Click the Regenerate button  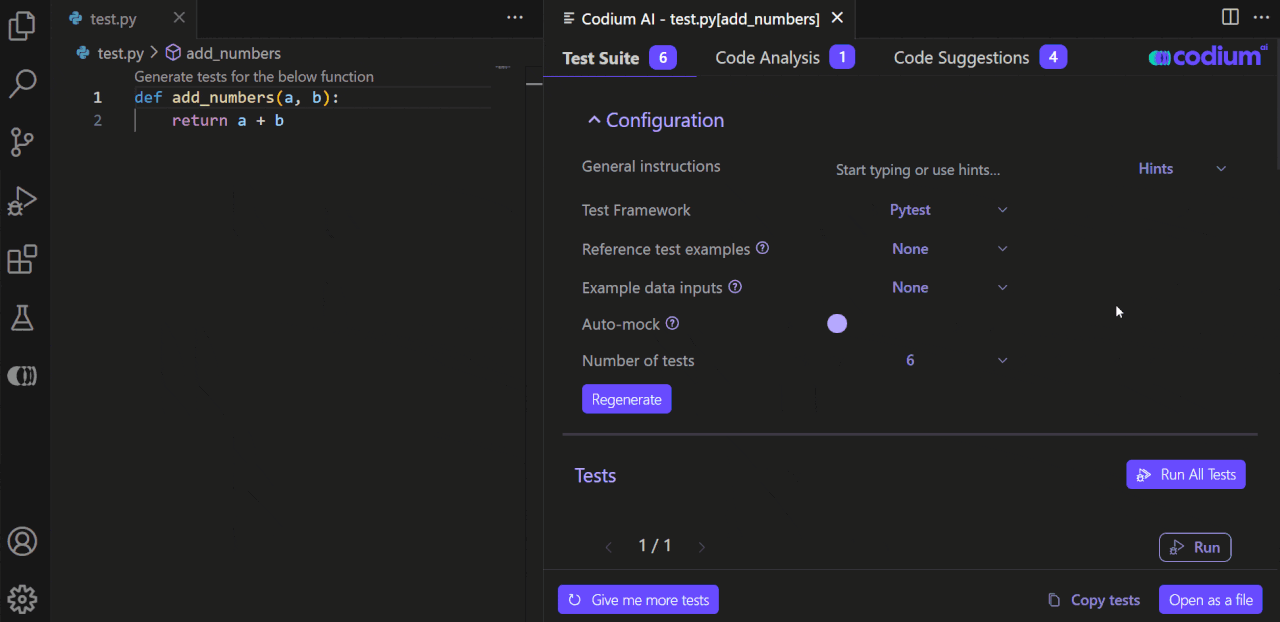tap(627, 399)
